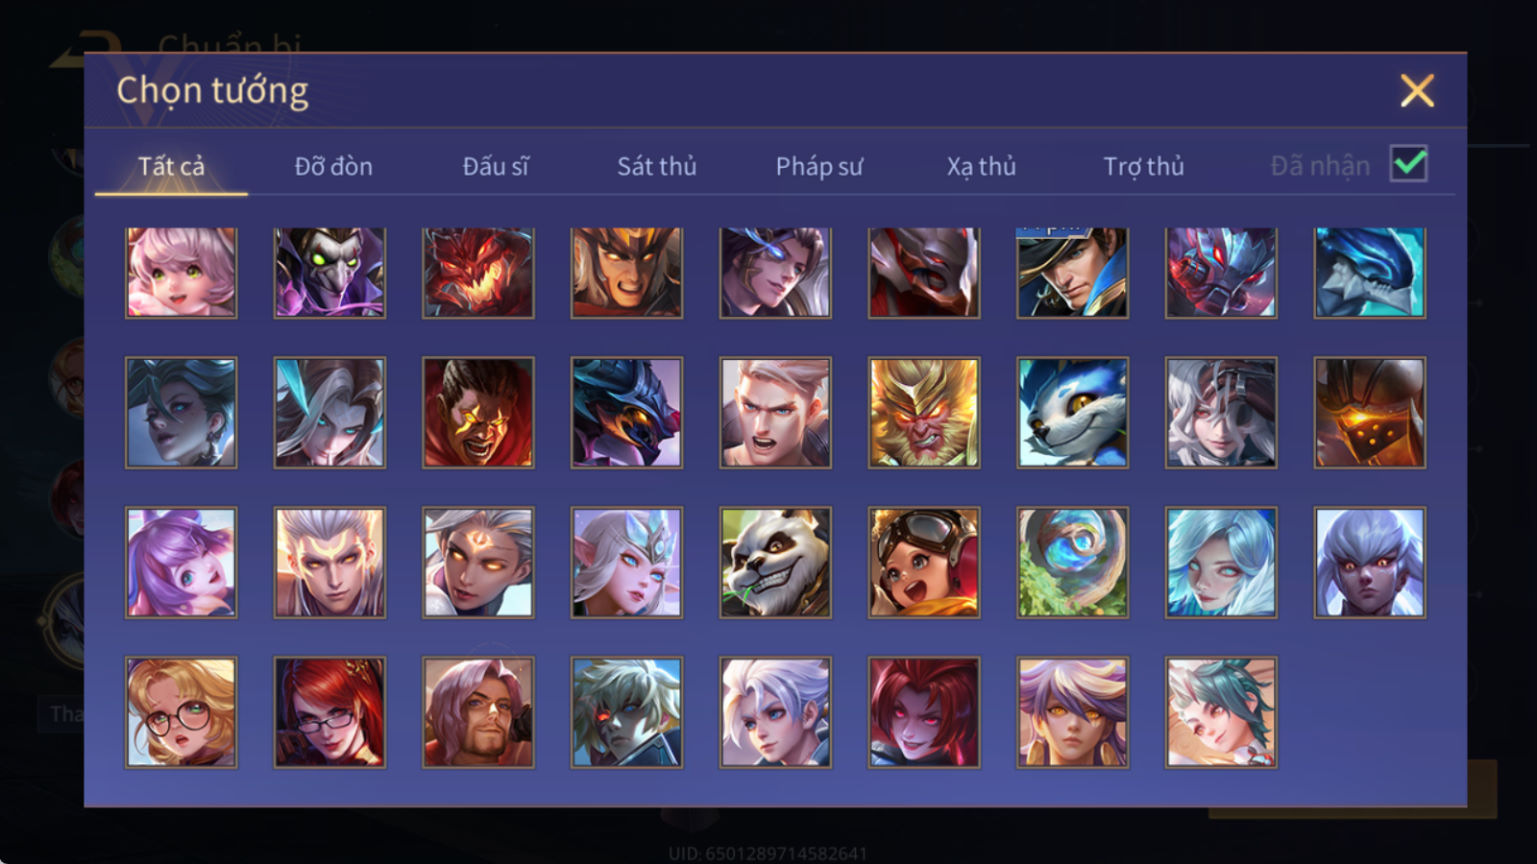1537x864 pixels.
Task: Pick the pink-haired girl hero portrait
Action: click(181, 272)
